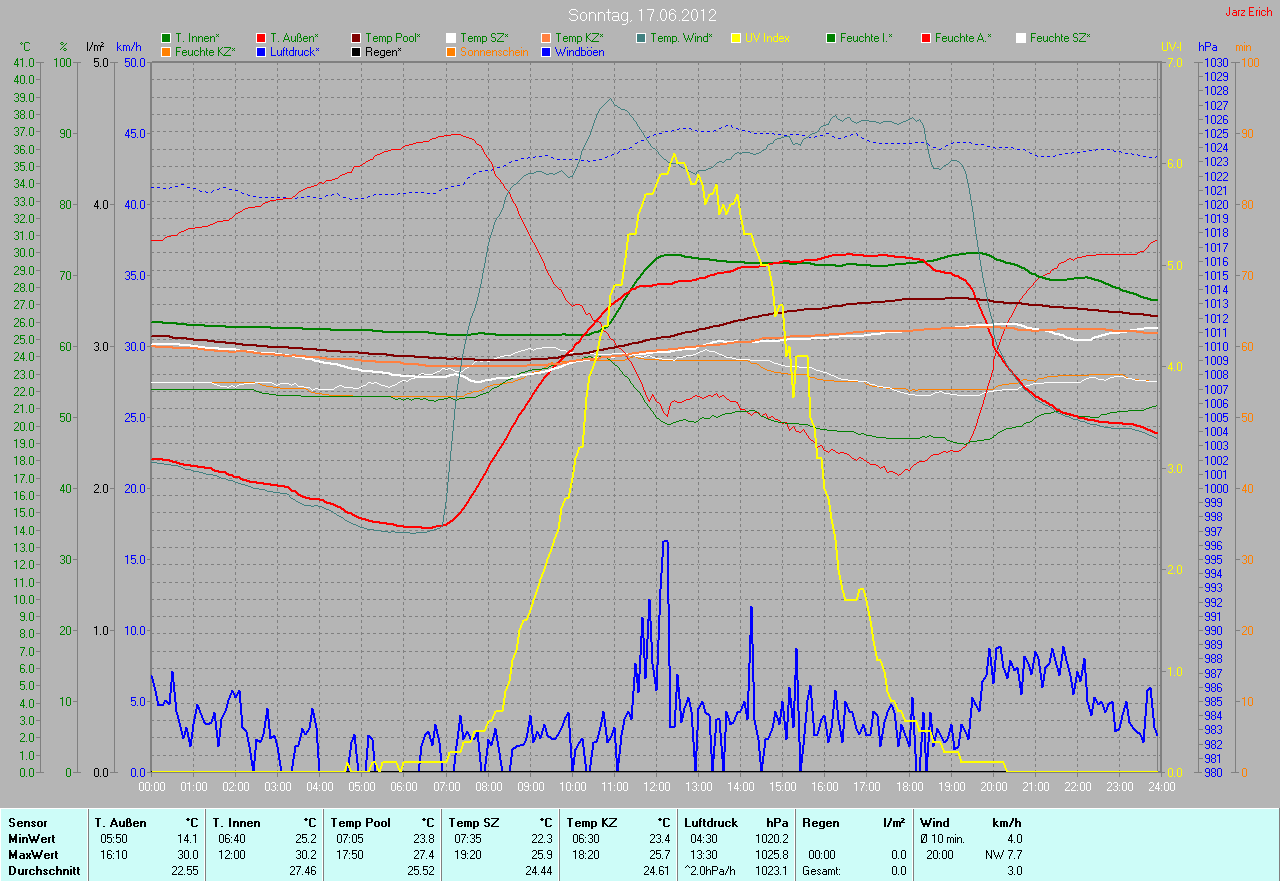The height and width of the screenshot is (881, 1280).
Task: Click the Temp Pool minimum value 23.8
Action: (x=424, y=839)
